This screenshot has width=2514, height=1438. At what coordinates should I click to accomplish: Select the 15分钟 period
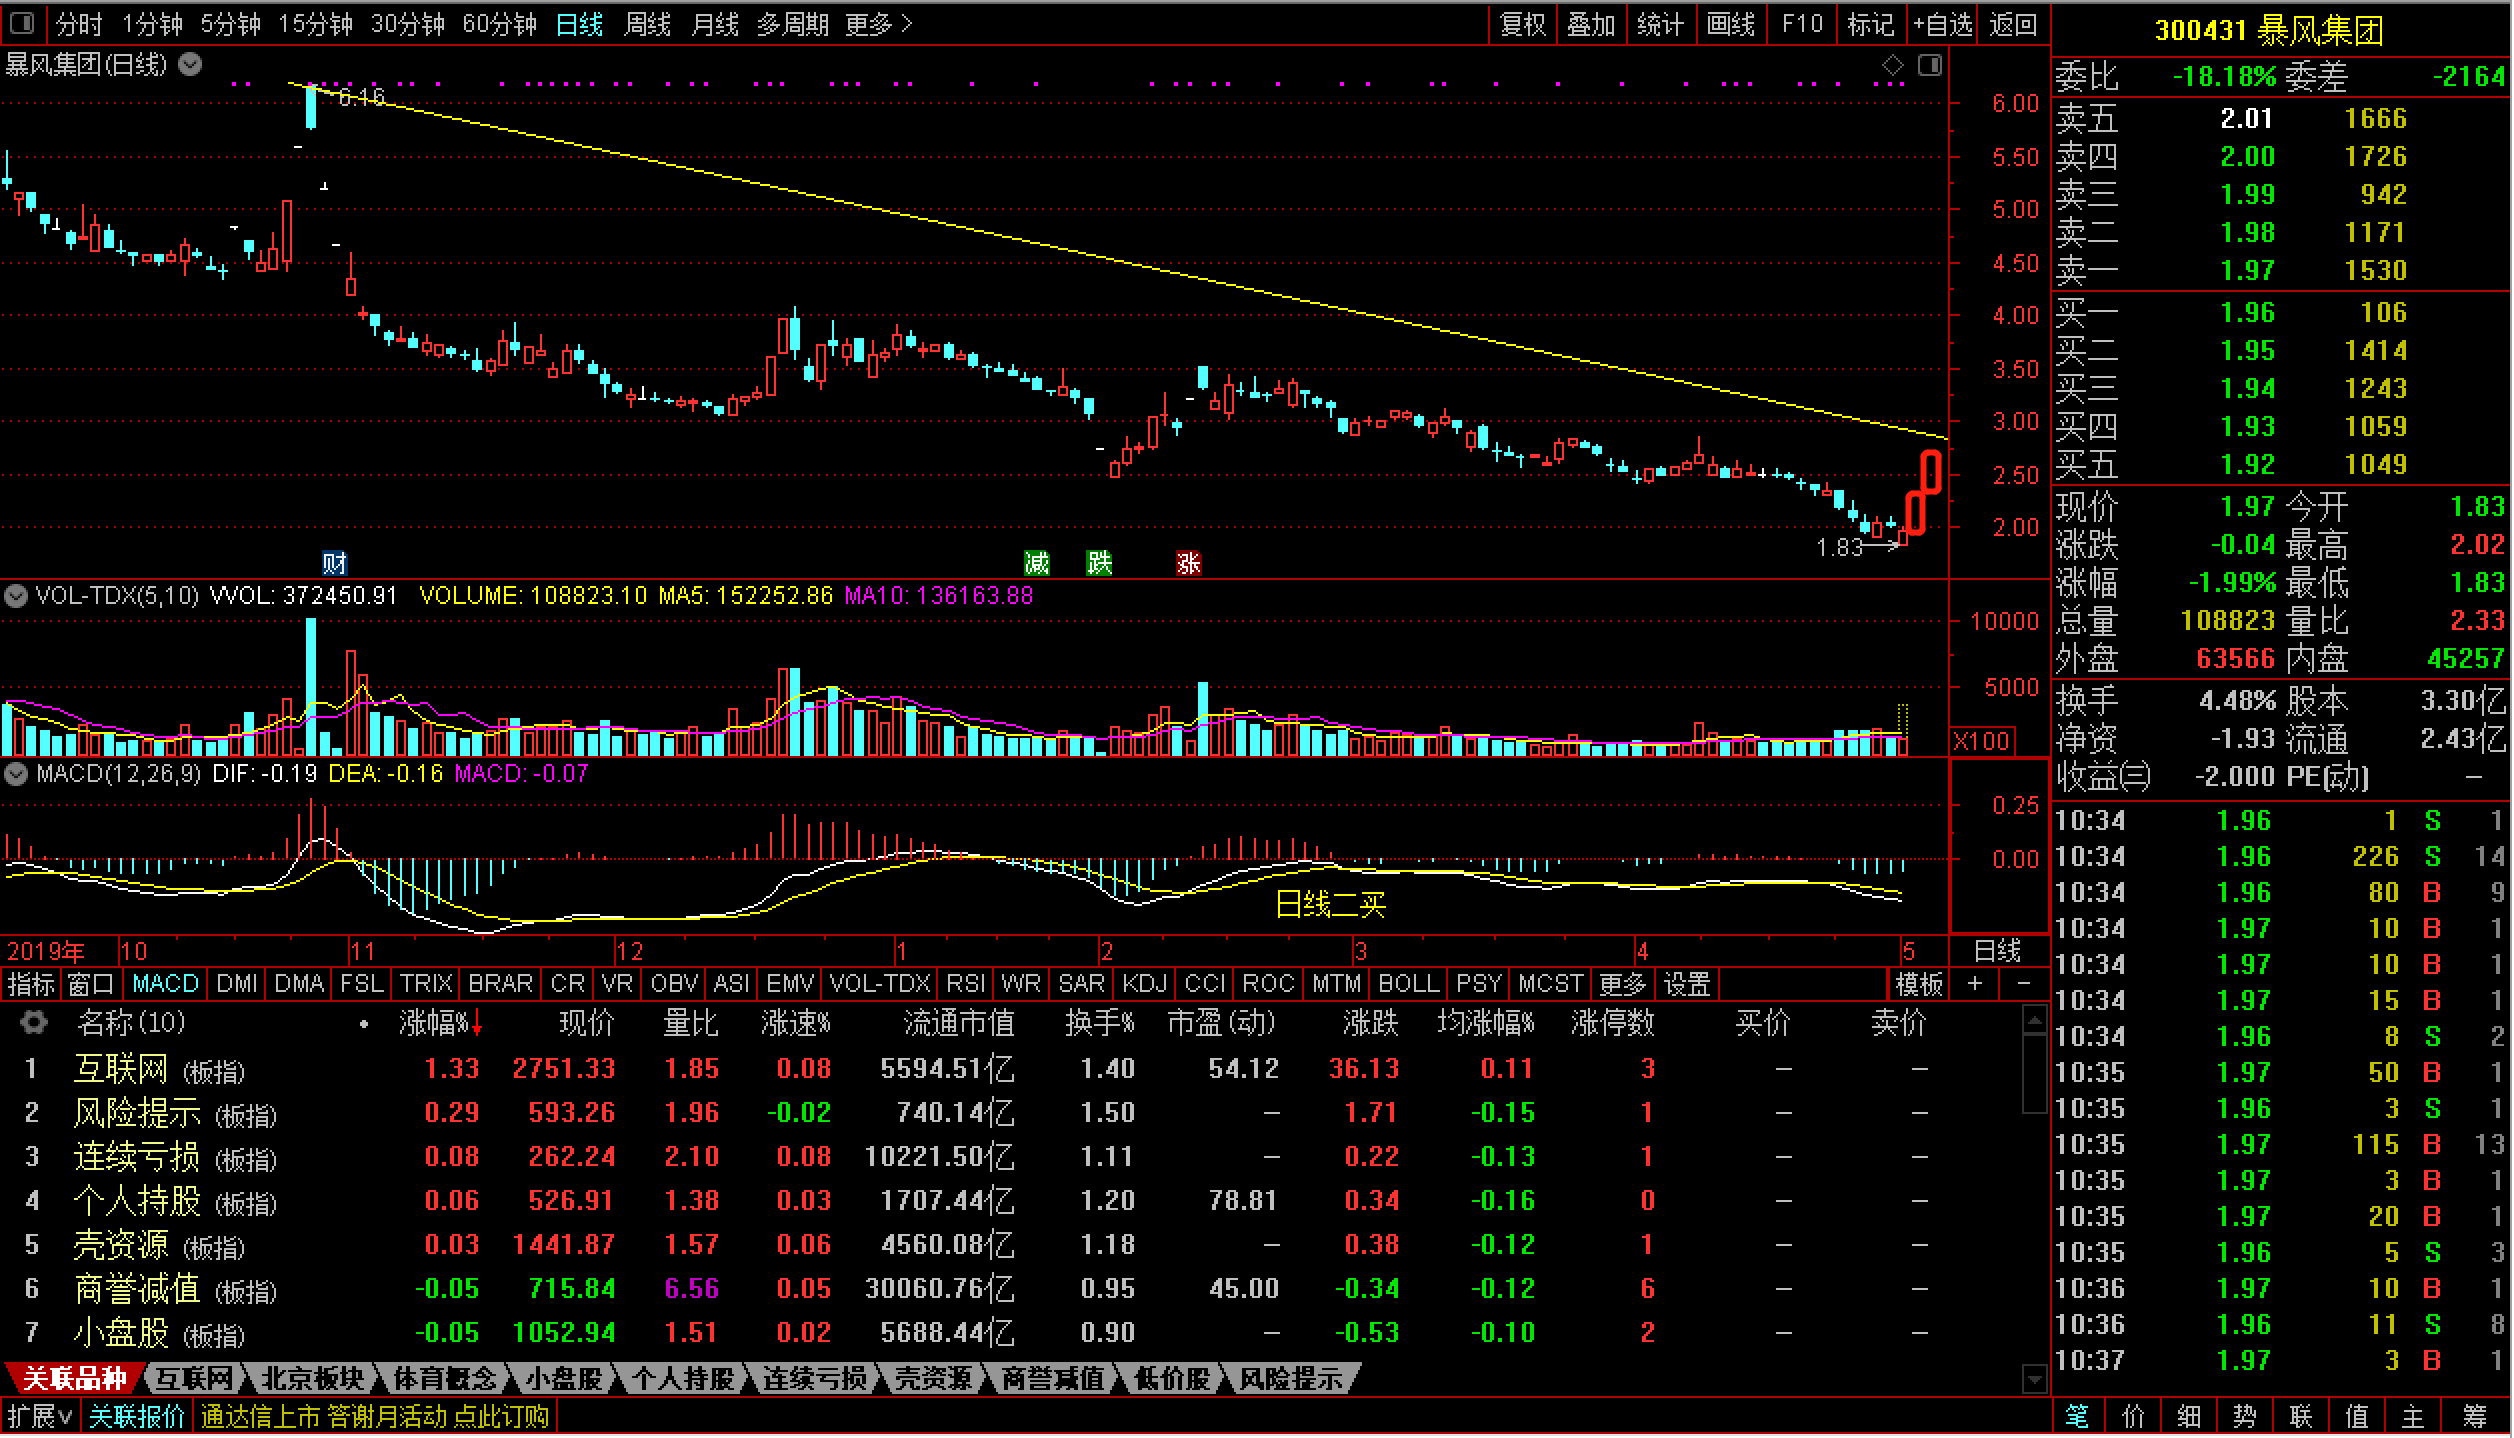click(315, 24)
